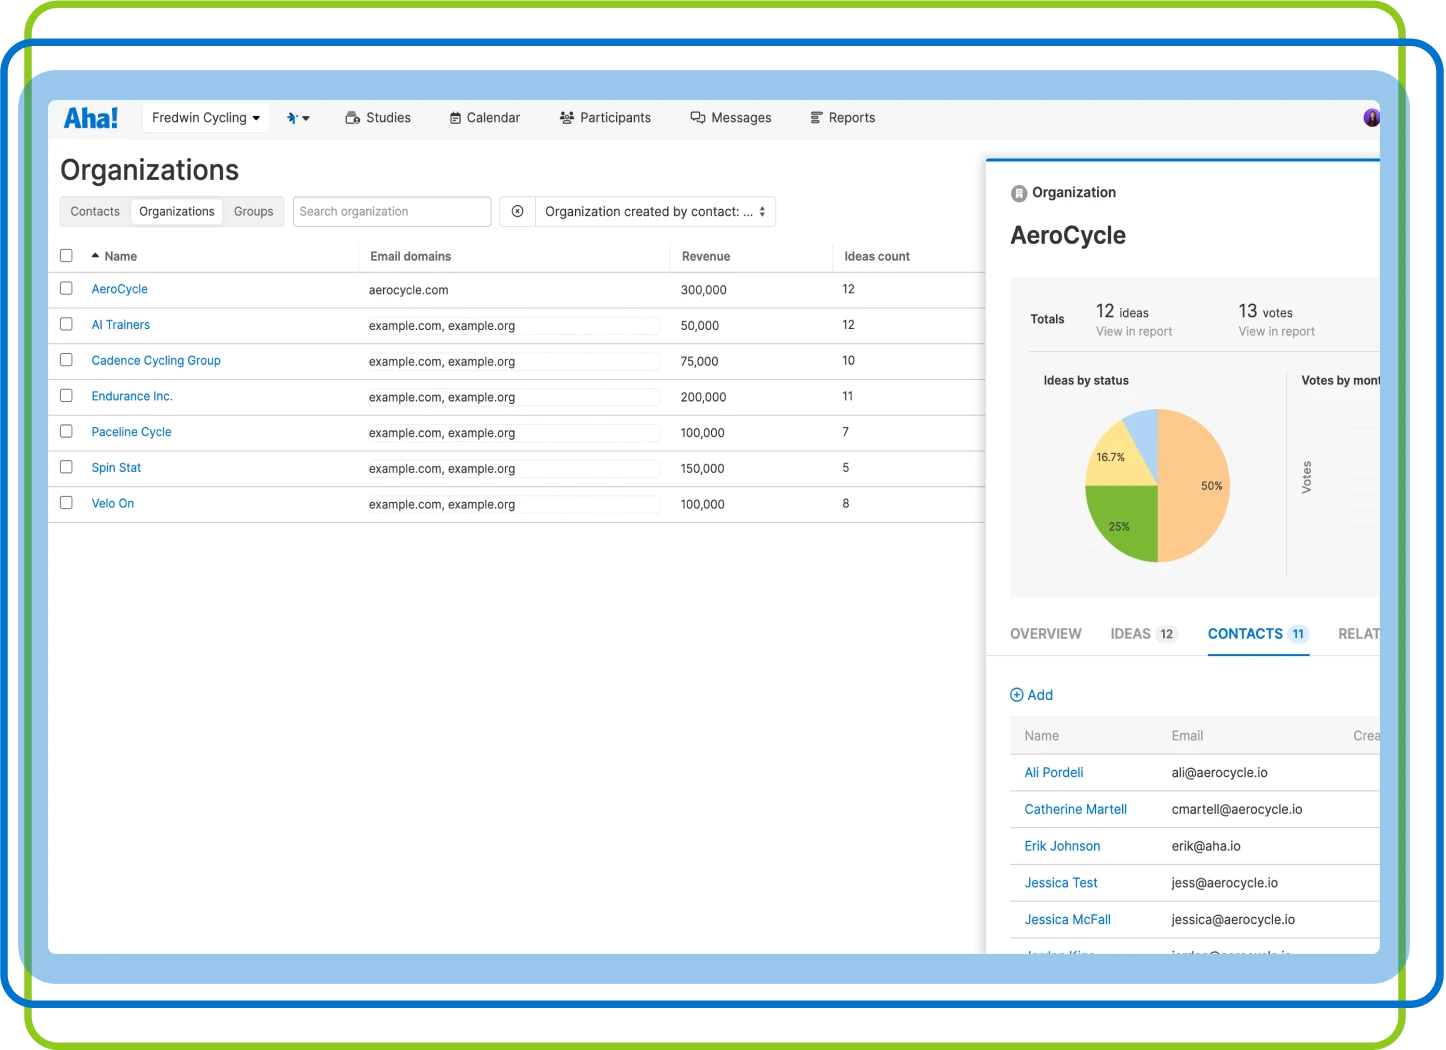Open the AI Trainers organization link

121,325
